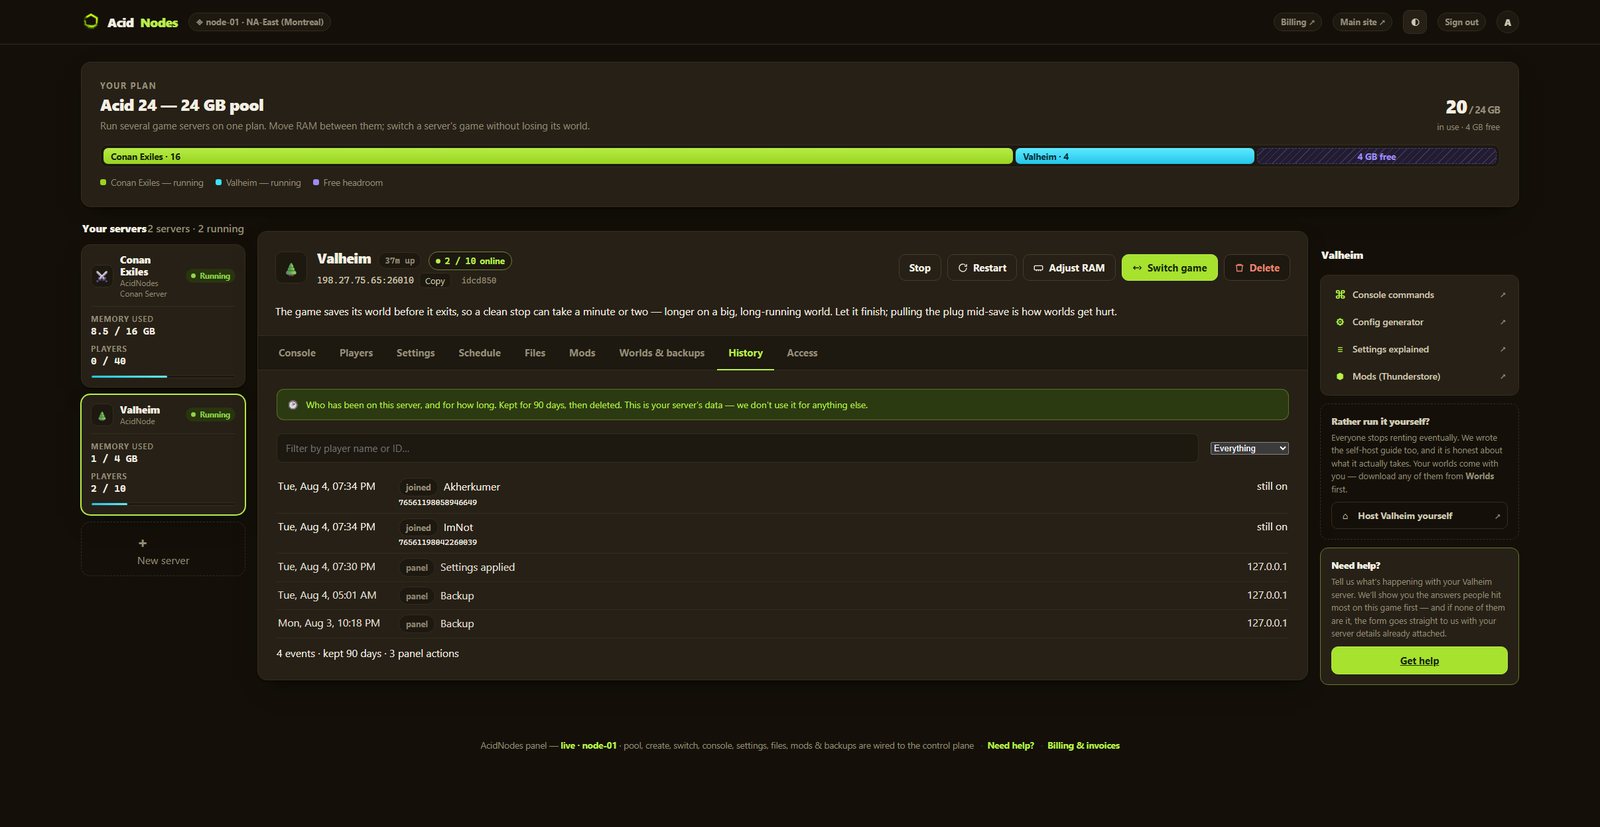Image resolution: width=1600 pixels, height=827 pixels.
Task: Click the Mon, Aug 3, 10:18 PM Backup entry
Action: pos(782,623)
